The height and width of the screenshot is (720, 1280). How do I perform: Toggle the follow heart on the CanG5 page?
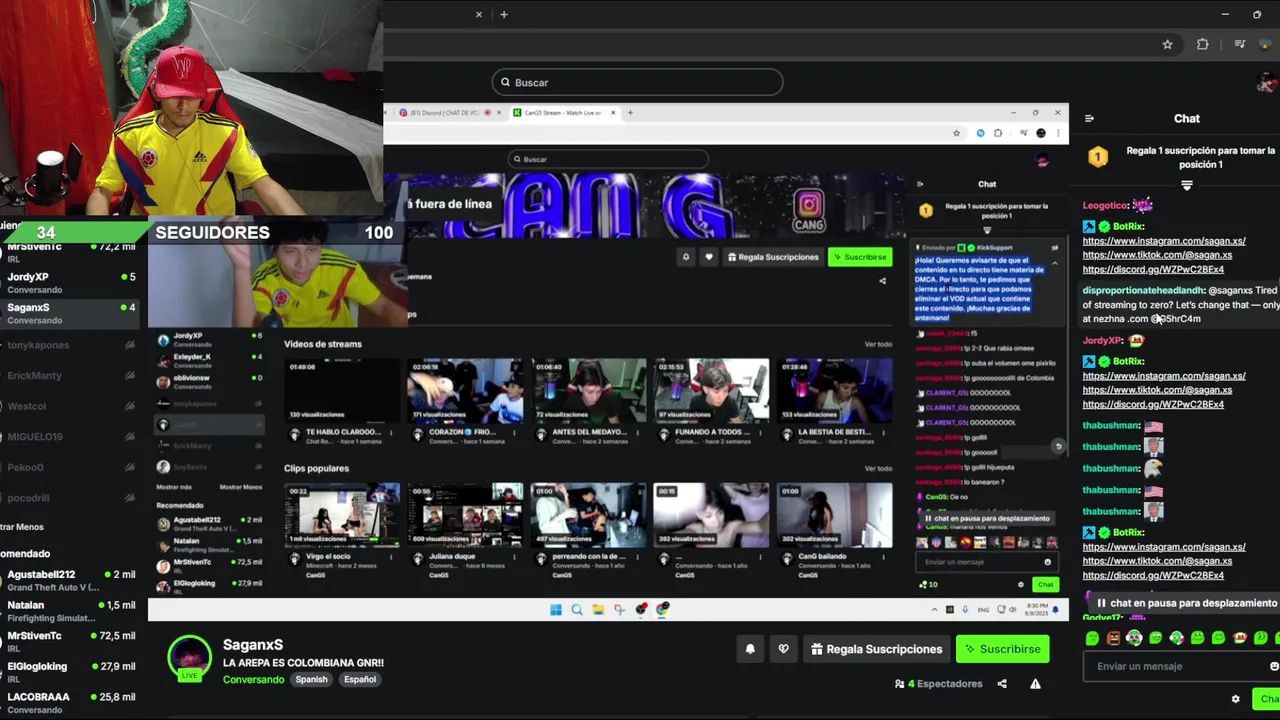709,257
